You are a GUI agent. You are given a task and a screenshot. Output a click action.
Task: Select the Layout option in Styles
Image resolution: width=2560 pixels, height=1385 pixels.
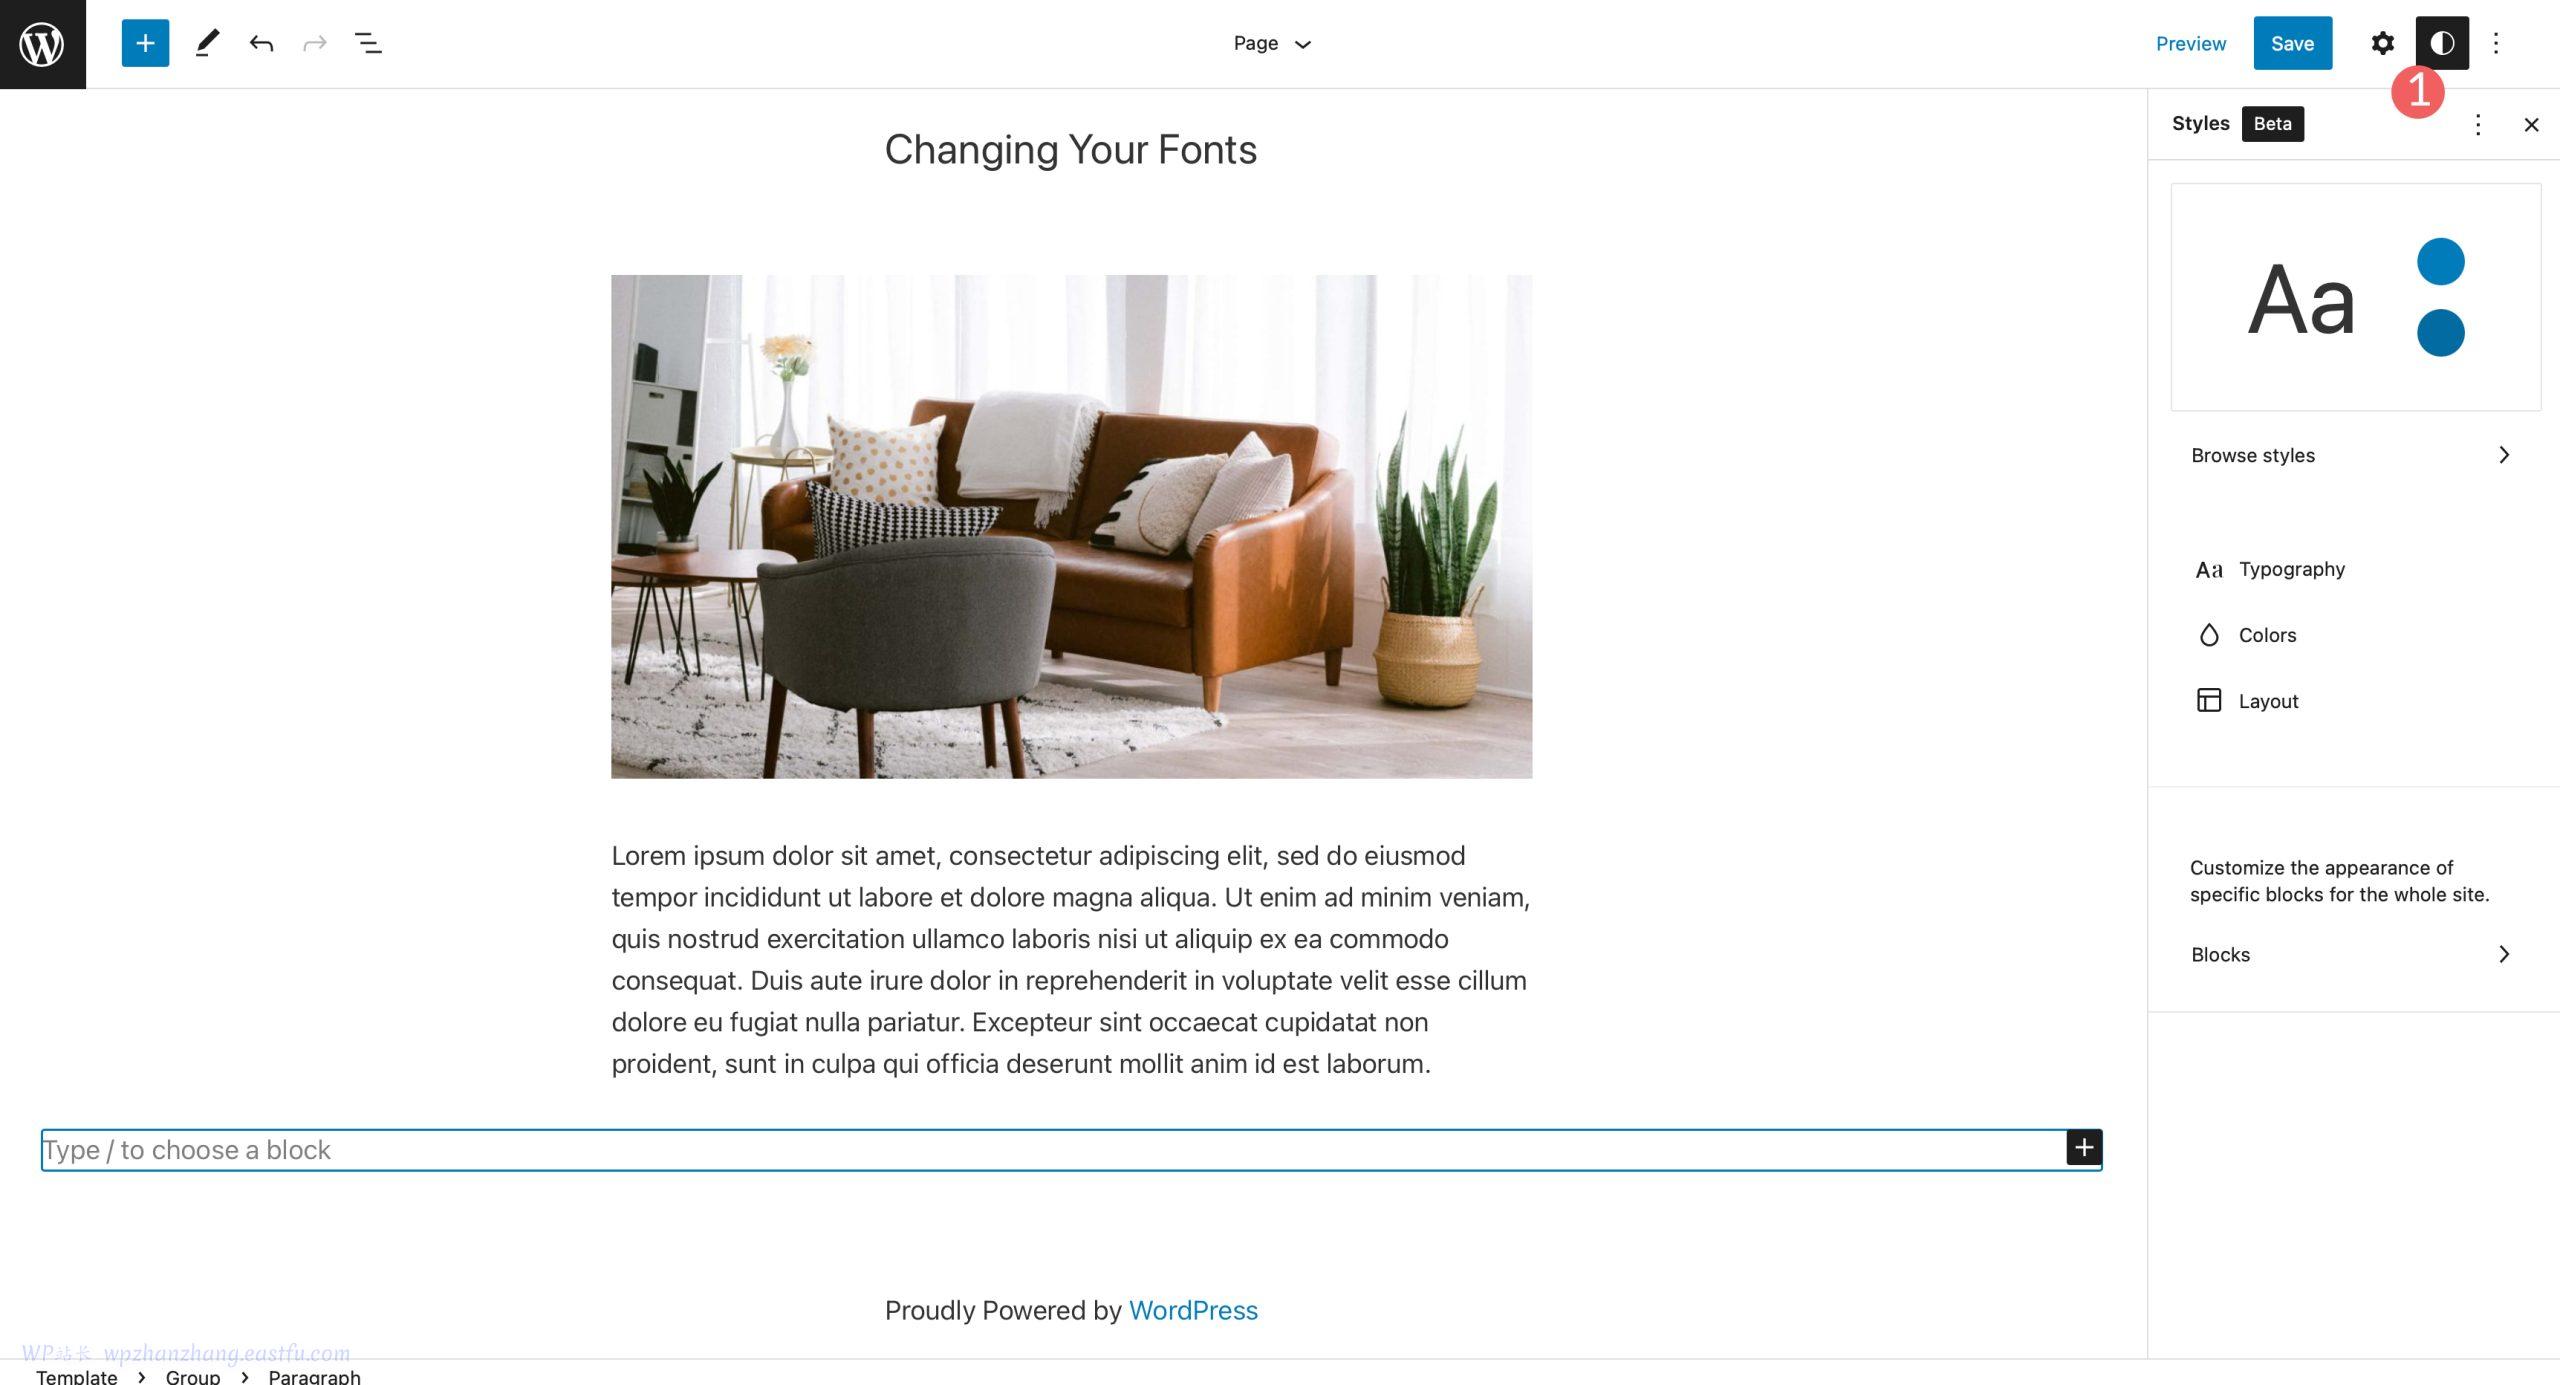pos(2268,699)
